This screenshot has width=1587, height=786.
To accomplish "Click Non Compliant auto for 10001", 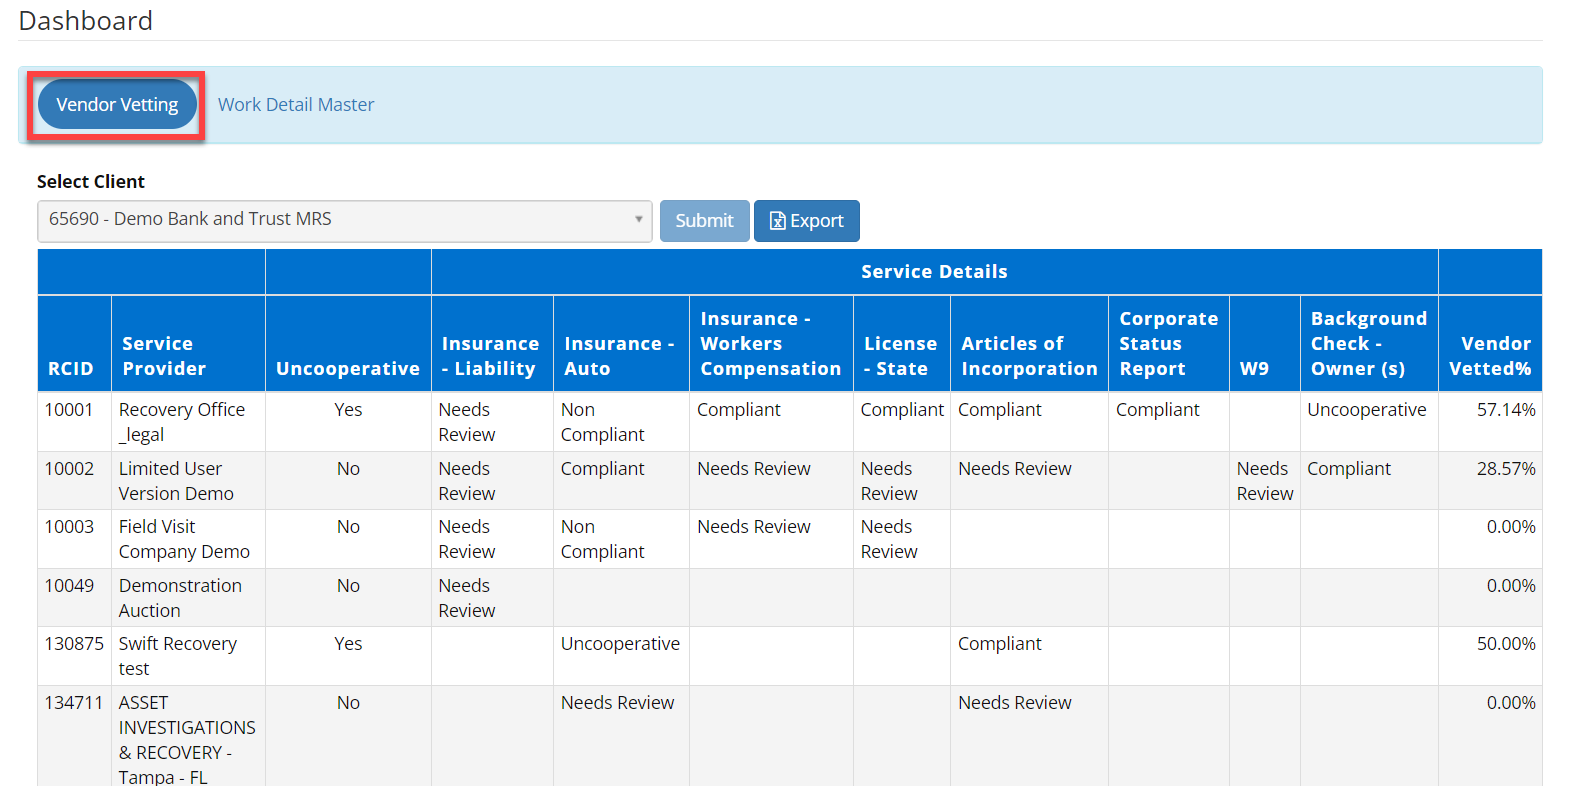I will tap(621, 422).
